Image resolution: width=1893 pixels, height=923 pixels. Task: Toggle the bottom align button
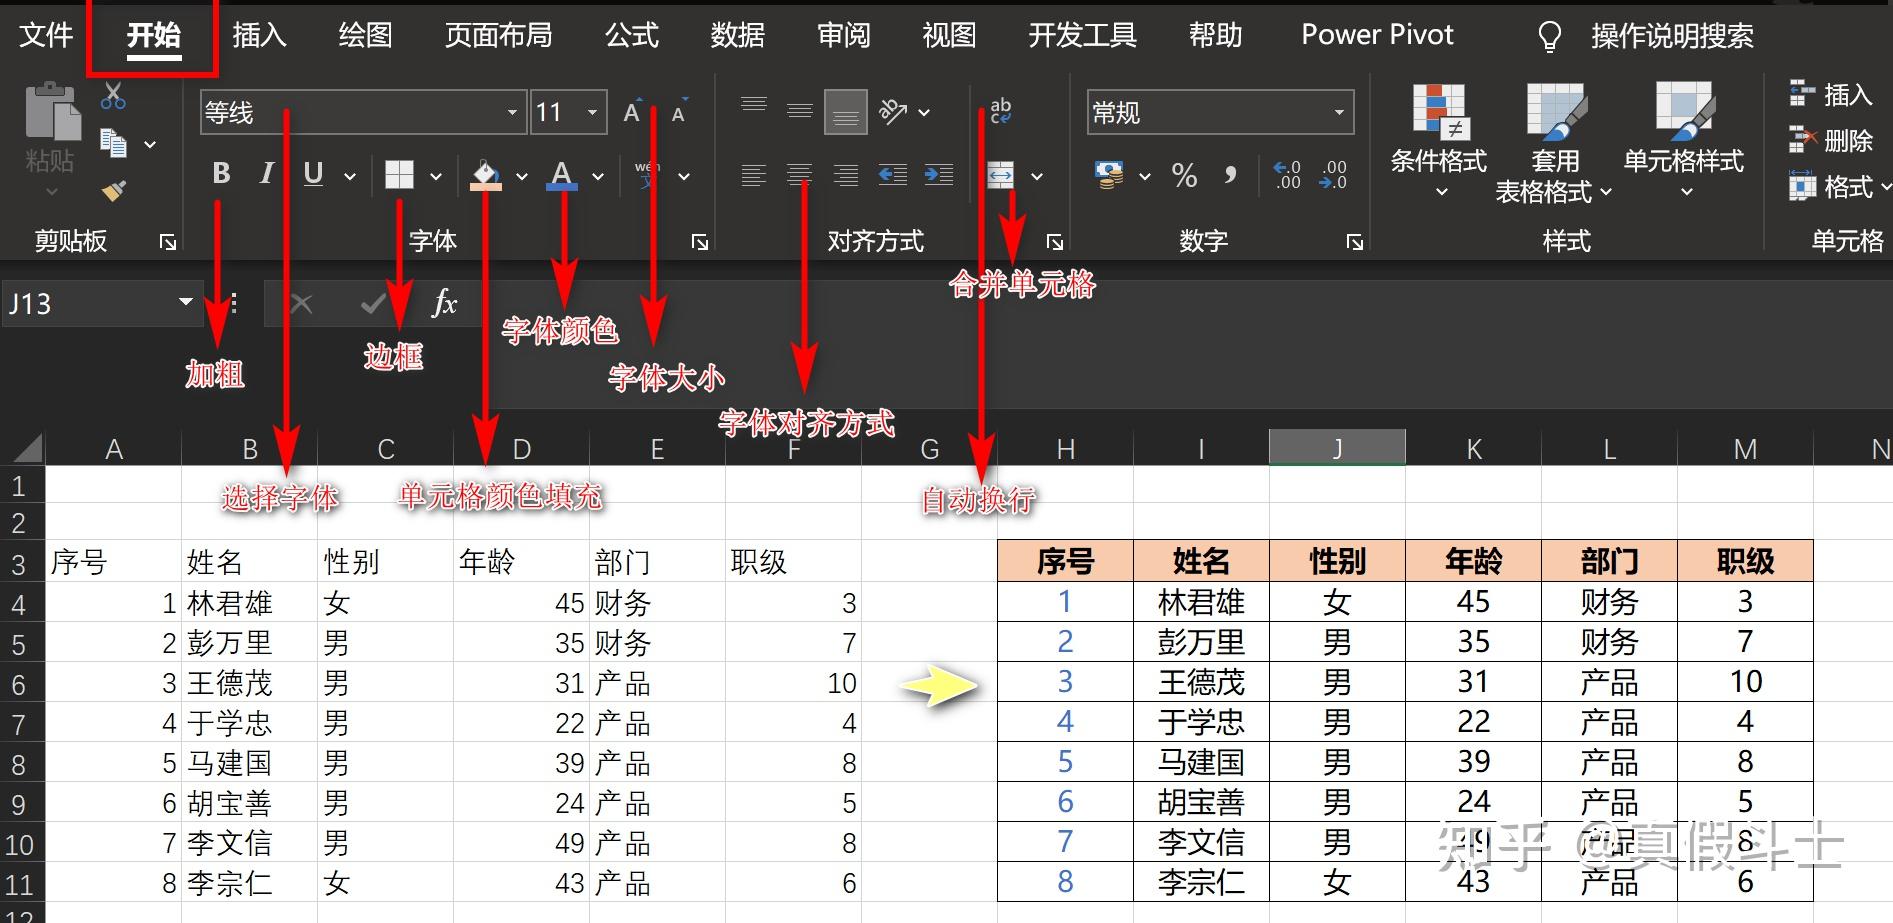846,112
